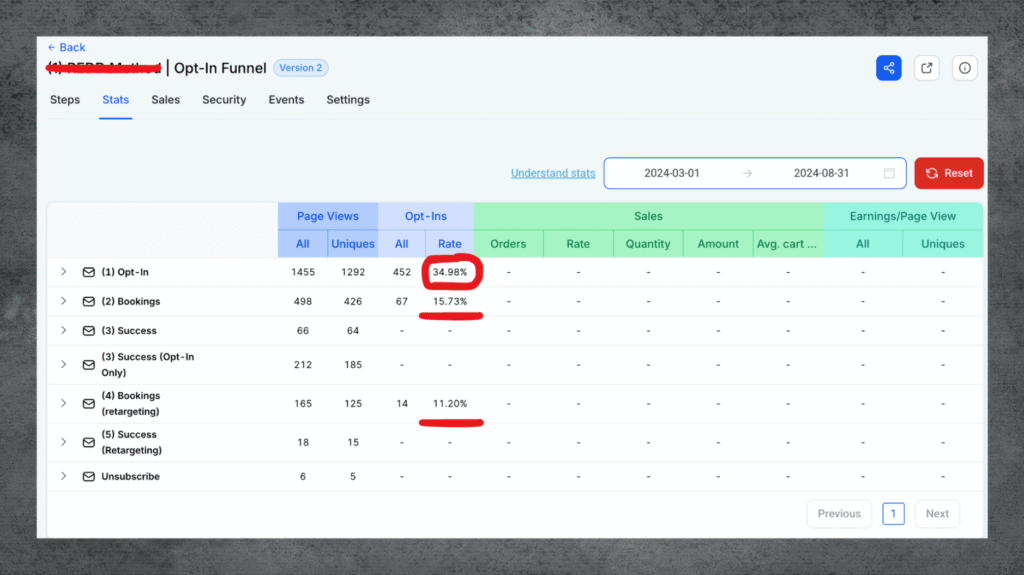Expand the (4) Bookings (retargeting) row
The image size is (1024, 575).
[x=63, y=403]
